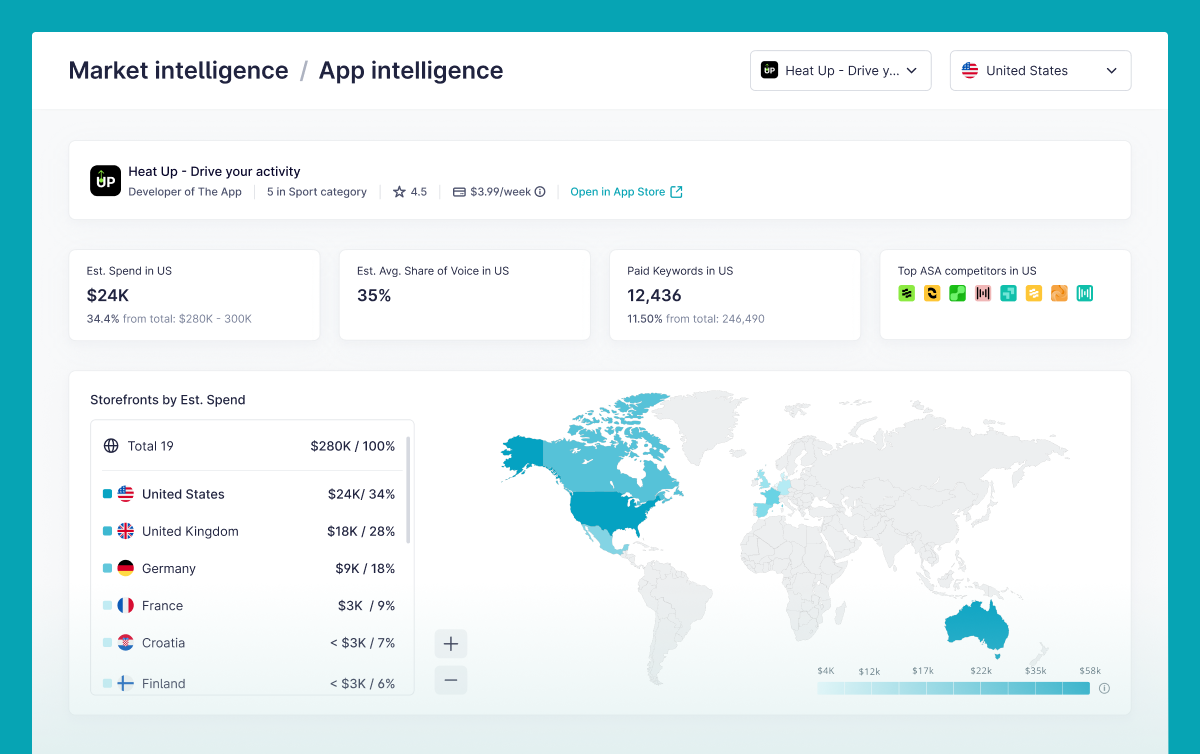The width and height of the screenshot is (1200, 754).
Task: Click the Storefronts by Est. Spend heading
Action: [x=168, y=400]
